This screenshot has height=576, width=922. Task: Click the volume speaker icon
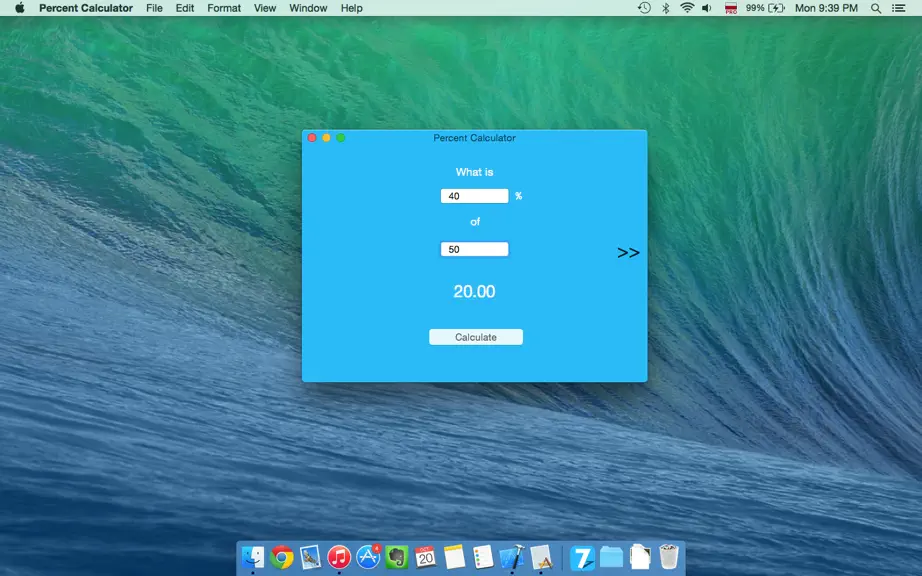point(707,8)
